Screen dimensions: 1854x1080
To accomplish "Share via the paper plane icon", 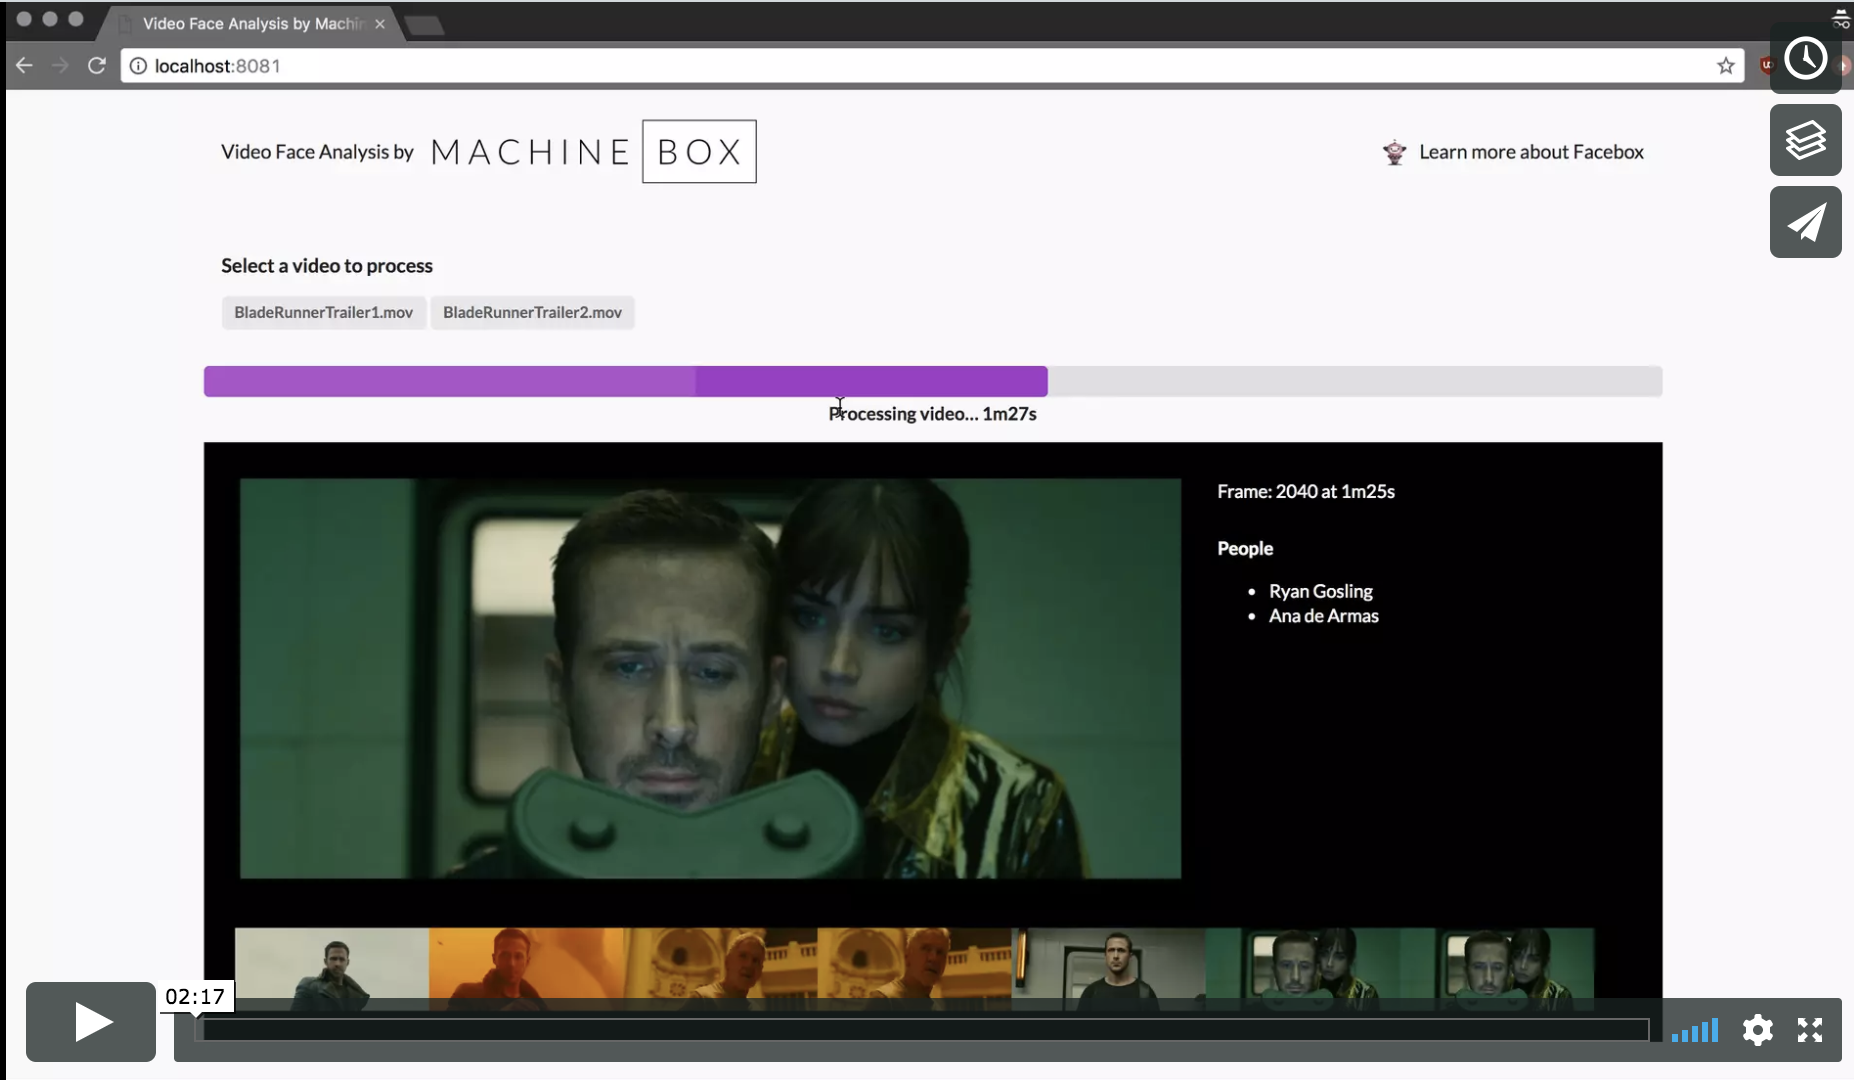I will tap(1805, 222).
